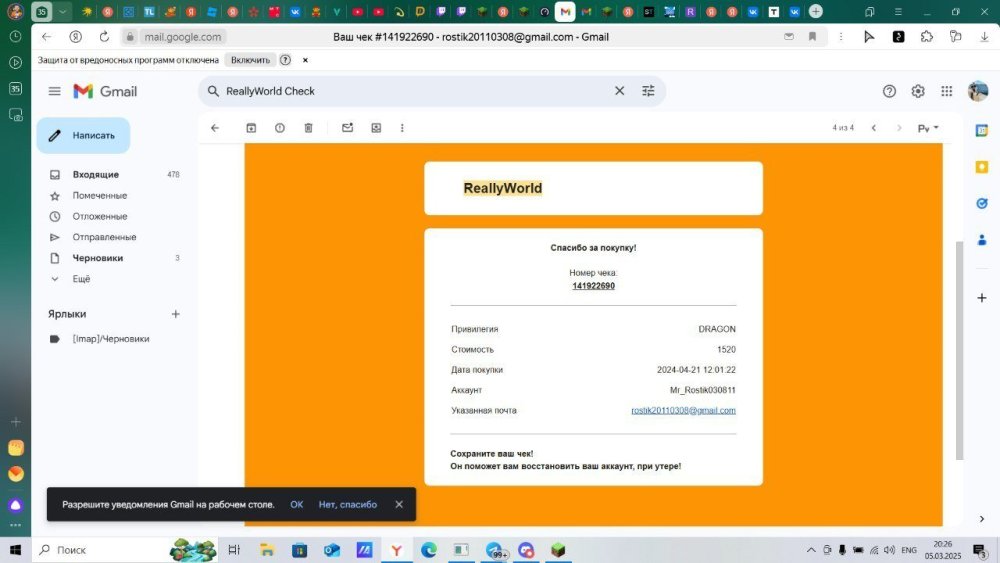
Task: Open Google account avatar
Action: tap(977, 91)
